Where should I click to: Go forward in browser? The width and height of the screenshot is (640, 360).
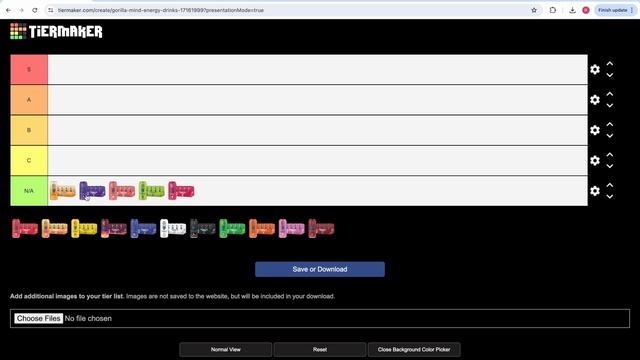(x=21, y=10)
